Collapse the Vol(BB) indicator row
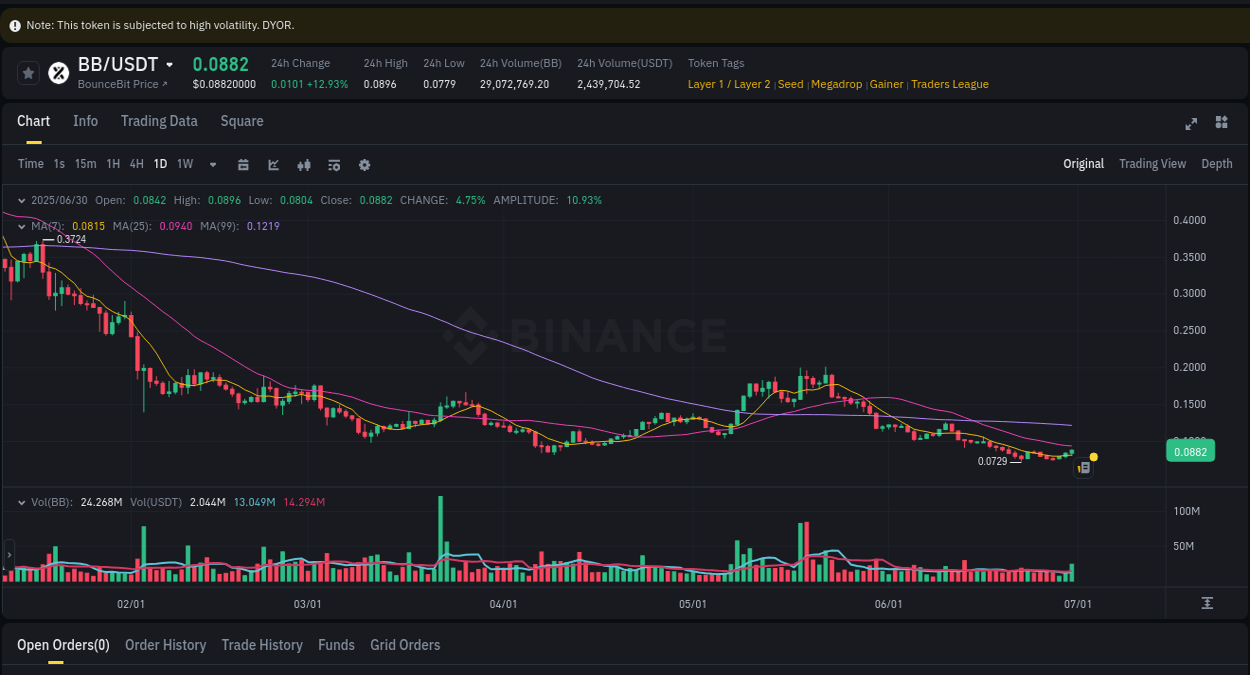 [x=23, y=502]
